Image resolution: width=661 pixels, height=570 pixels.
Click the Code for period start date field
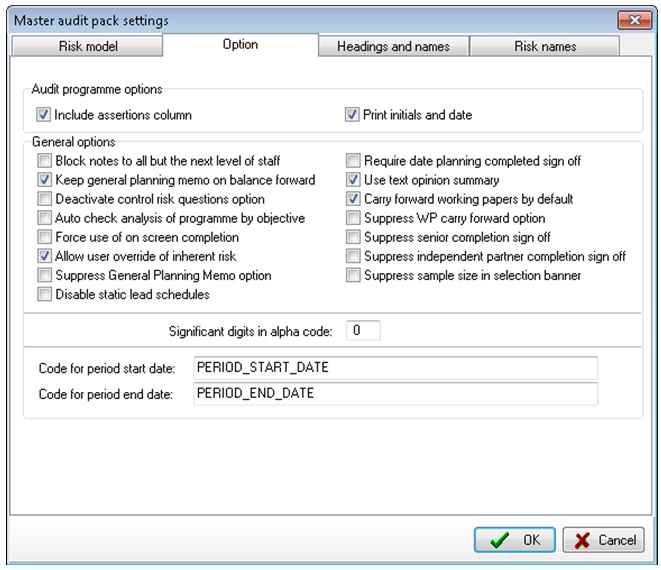pyautogui.click(x=395, y=368)
